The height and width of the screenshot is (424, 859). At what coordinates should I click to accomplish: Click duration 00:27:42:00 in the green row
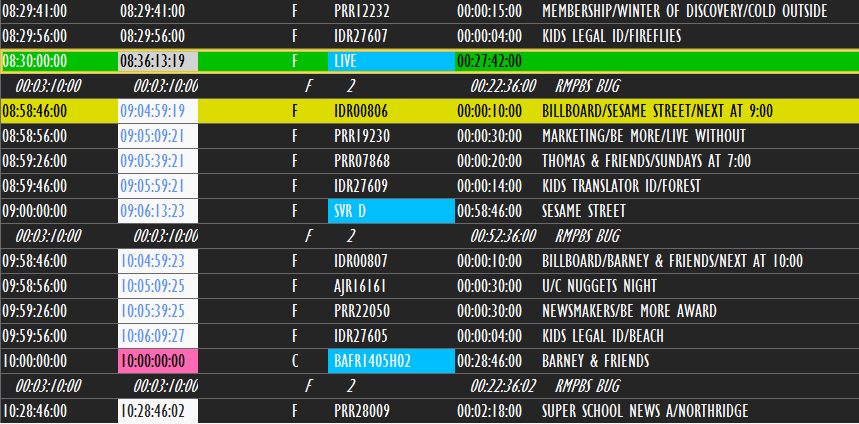point(489,61)
